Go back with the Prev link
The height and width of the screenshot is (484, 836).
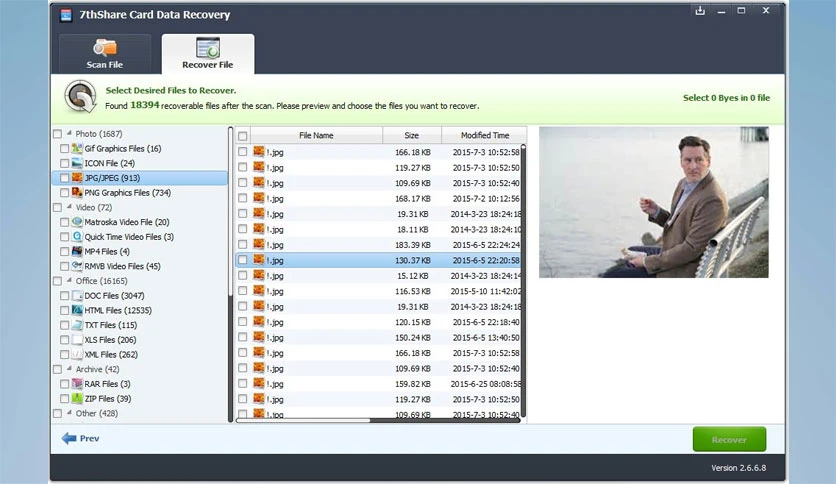click(x=81, y=438)
